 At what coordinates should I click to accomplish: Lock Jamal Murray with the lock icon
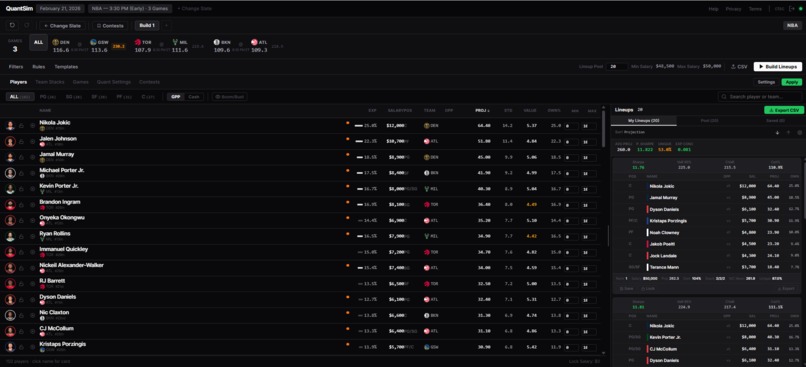coord(22,157)
